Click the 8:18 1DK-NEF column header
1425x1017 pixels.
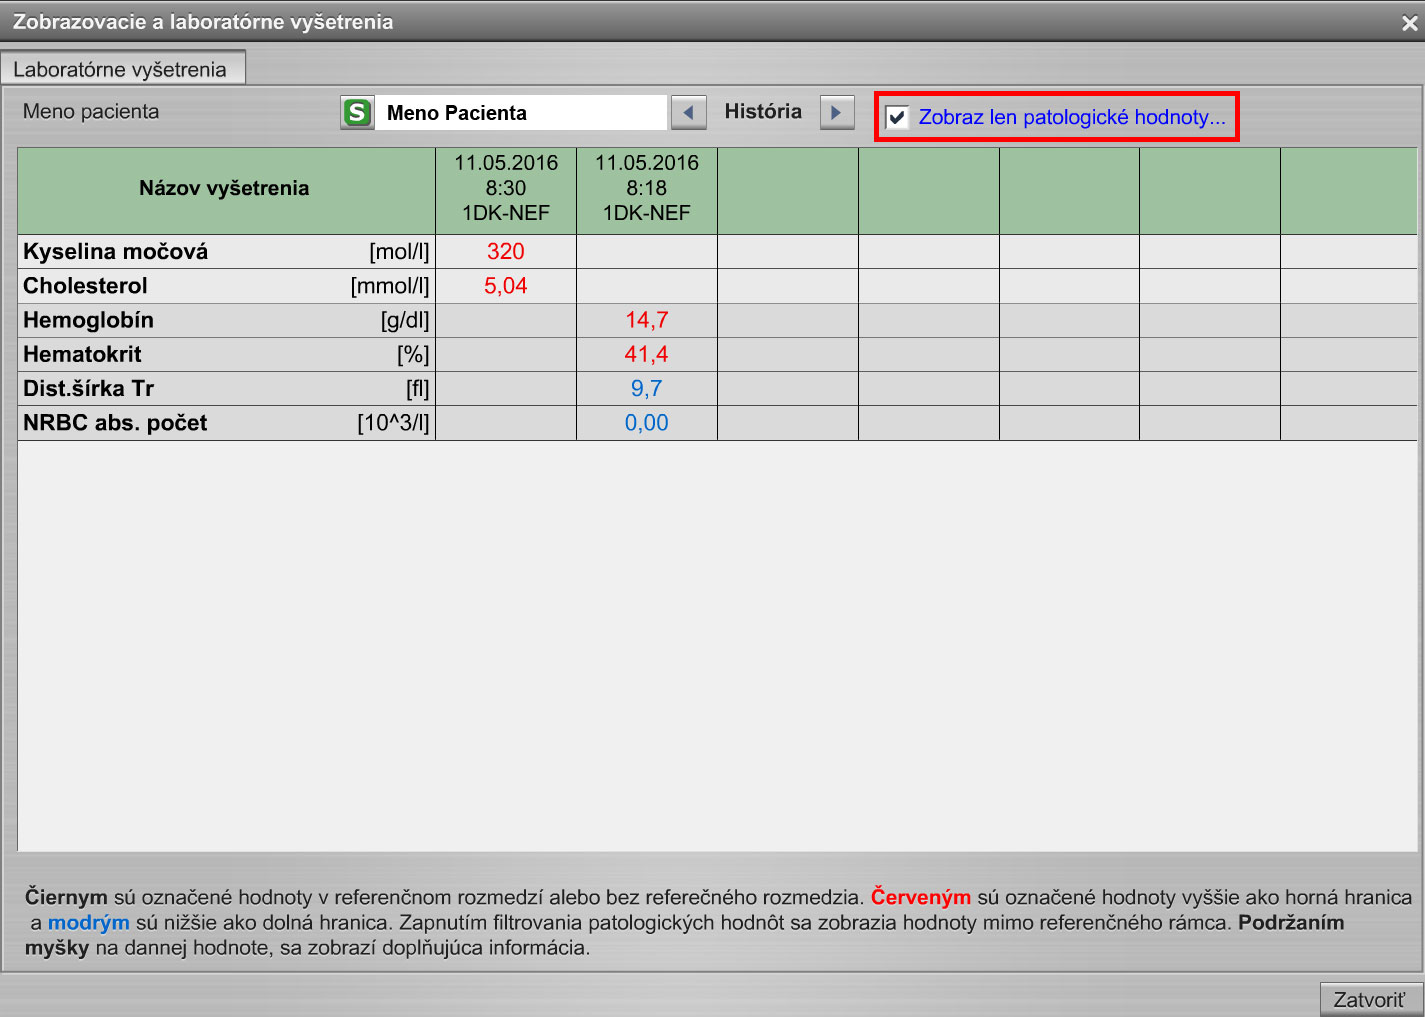pyautogui.click(x=647, y=188)
